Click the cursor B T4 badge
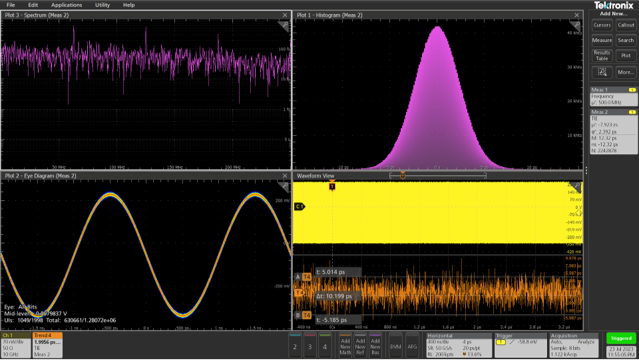Screen dimensions: 639x360 click(306, 315)
